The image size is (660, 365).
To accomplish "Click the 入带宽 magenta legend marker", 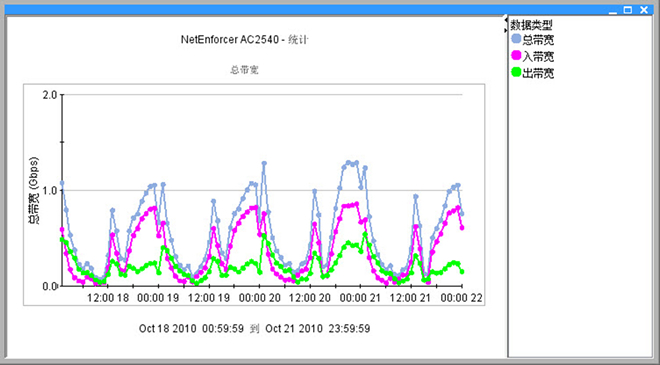I will [516, 56].
